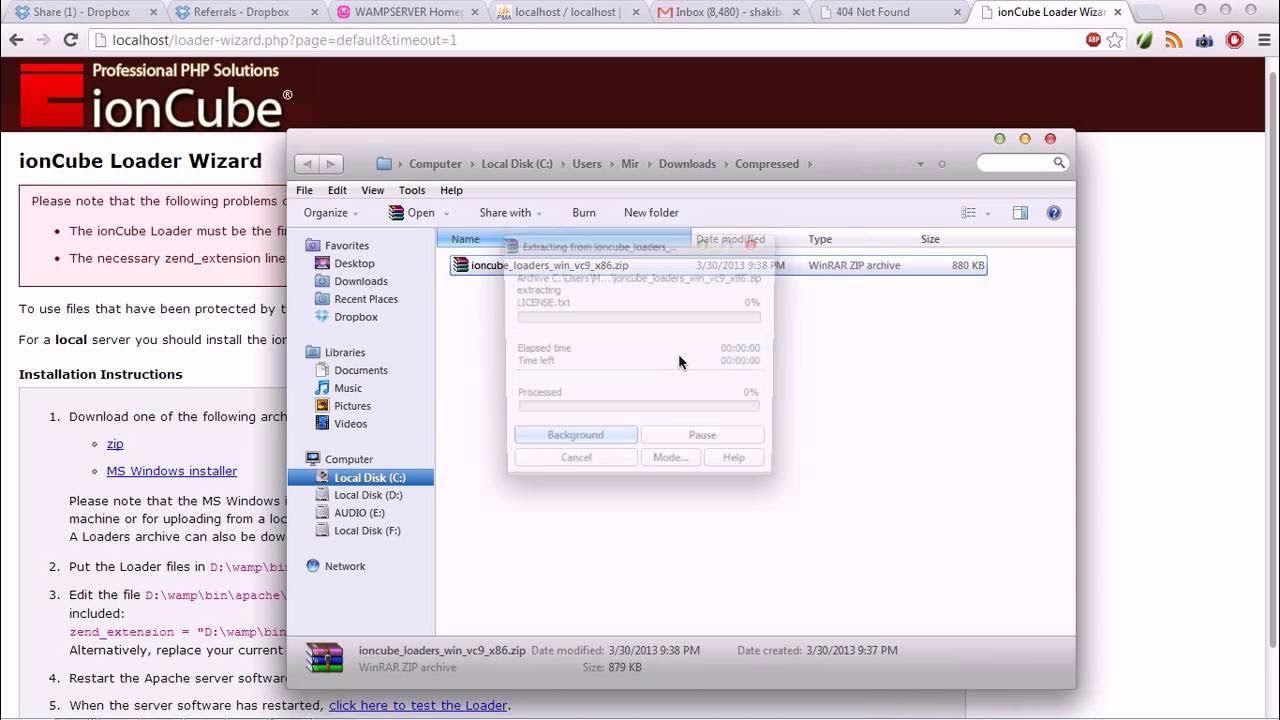Click the Explorer back navigation arrow
Image resolution: width=1280 pixels, height=720 pixels.
pyautogui.click(x=307, y=164)
